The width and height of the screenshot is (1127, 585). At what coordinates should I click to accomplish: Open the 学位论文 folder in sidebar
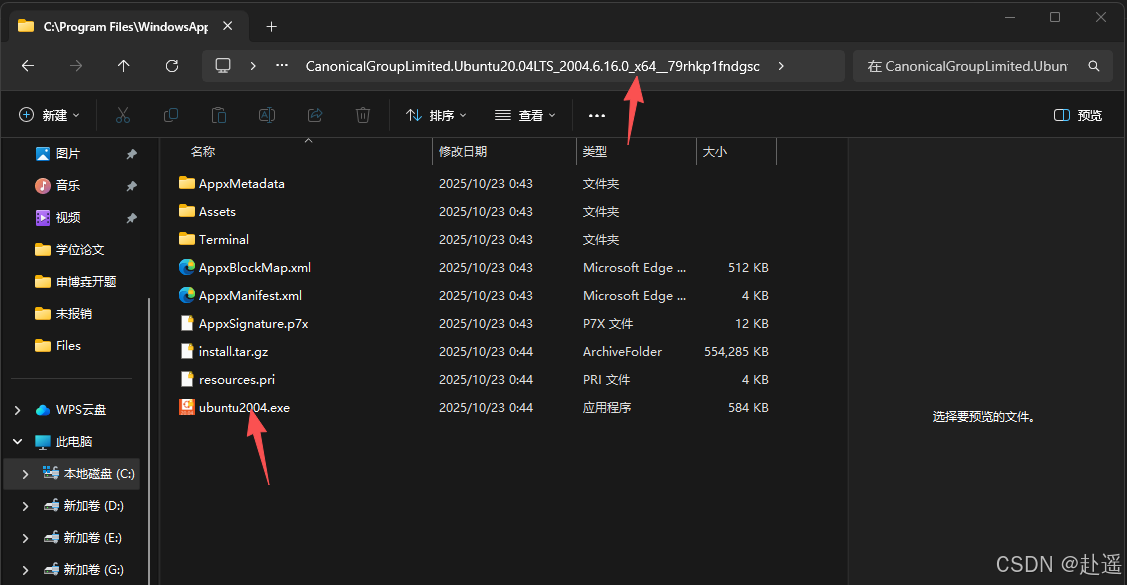point(80,249)
